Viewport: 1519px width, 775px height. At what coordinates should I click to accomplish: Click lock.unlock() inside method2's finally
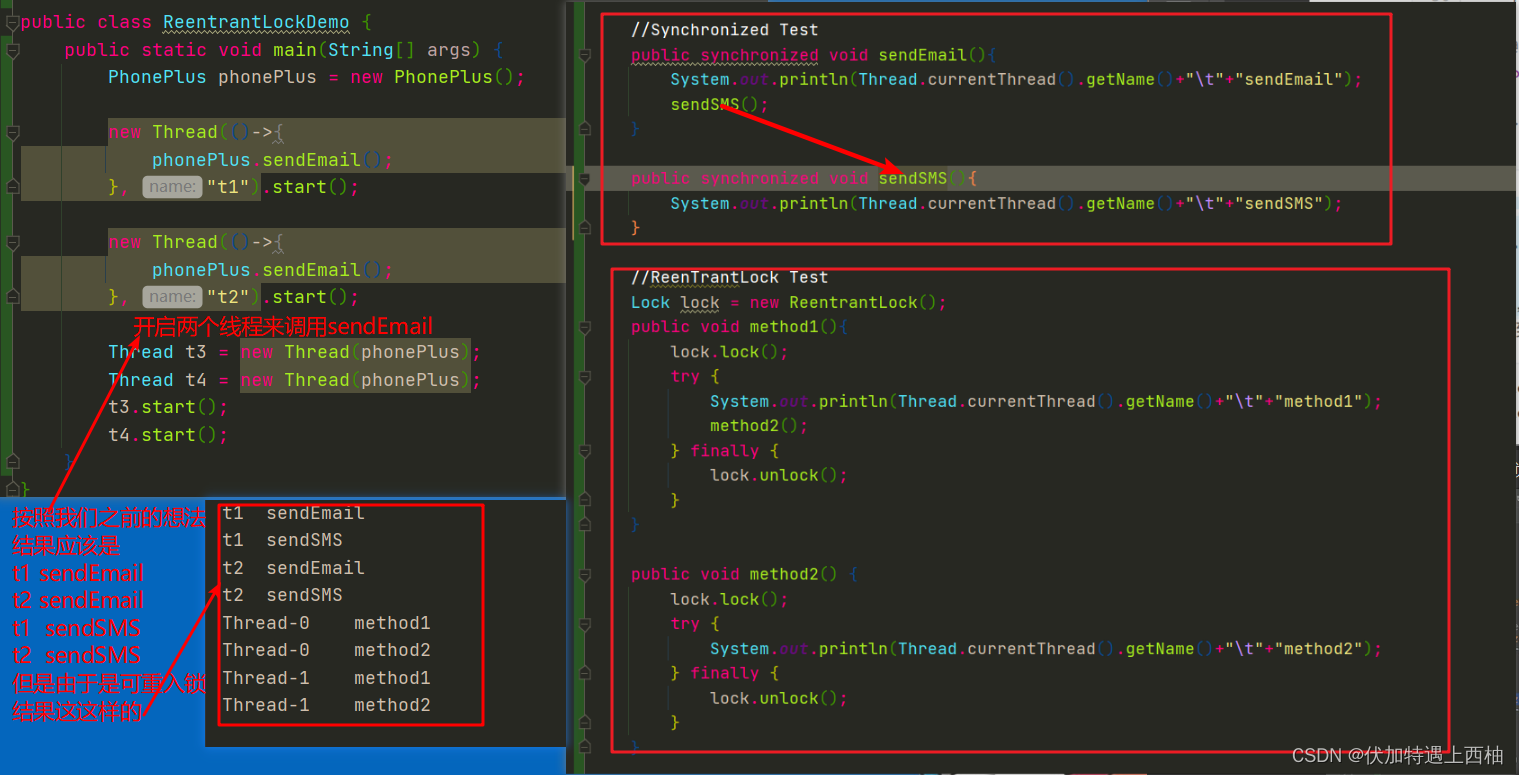(x=779, y=698)
